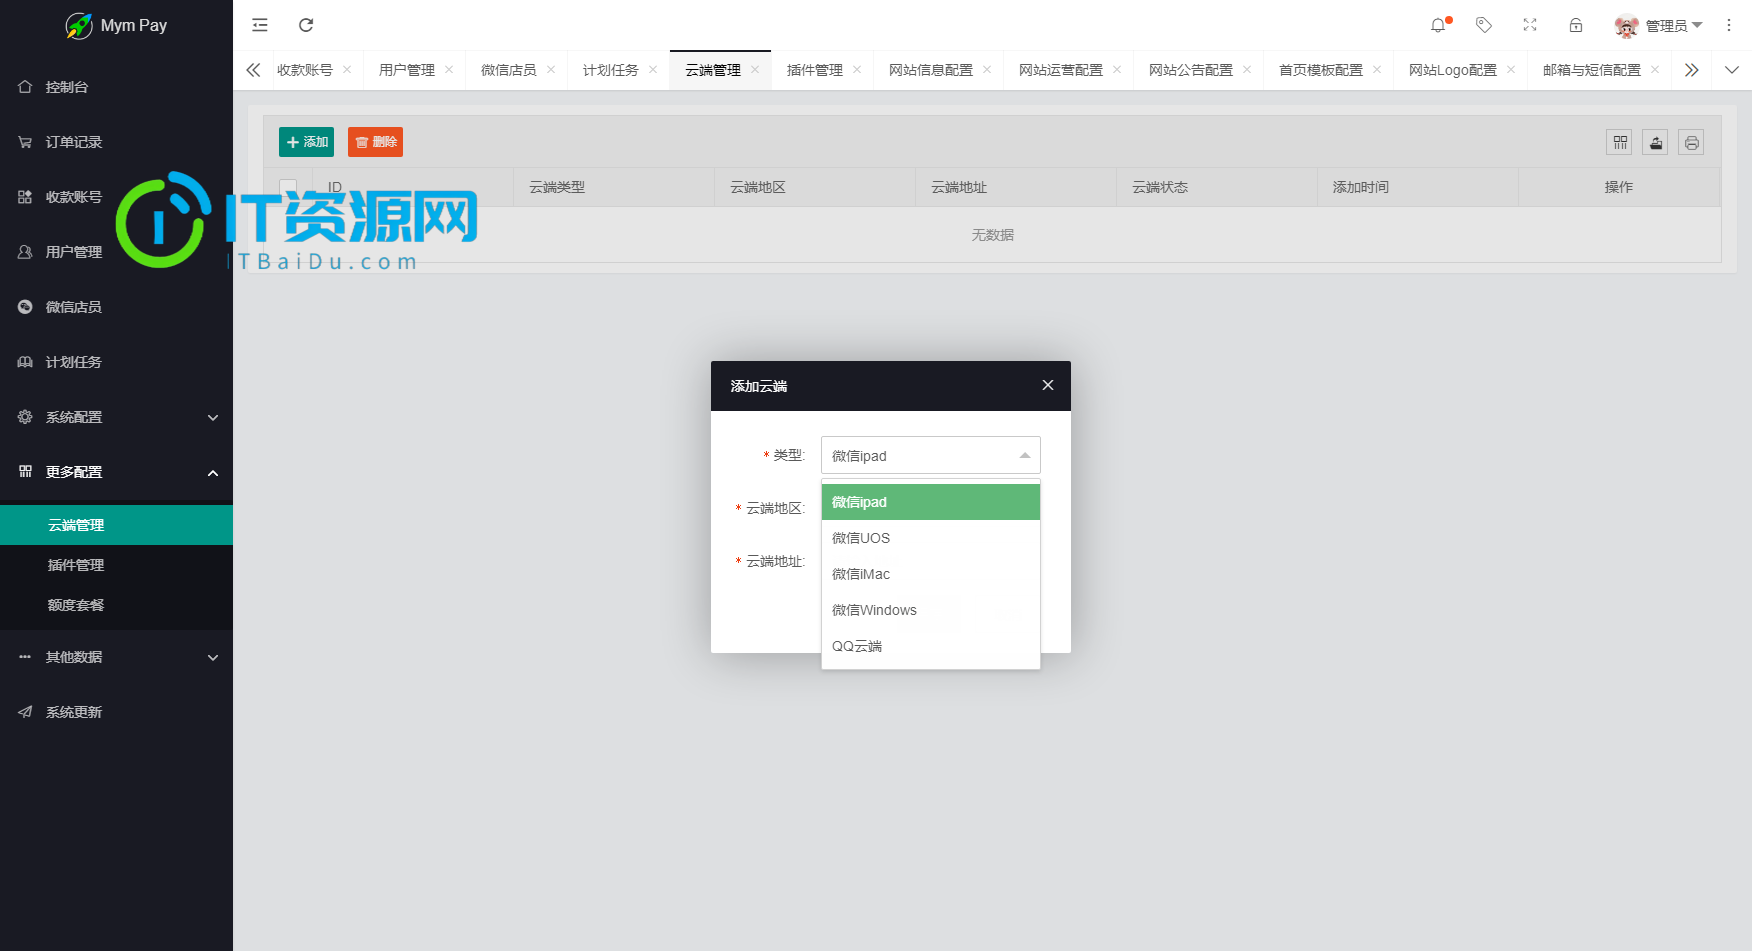Close the 微信店员 tab
Viewport: 1752px width, 951px height.
pyautogui.click(x=551, y=70)
